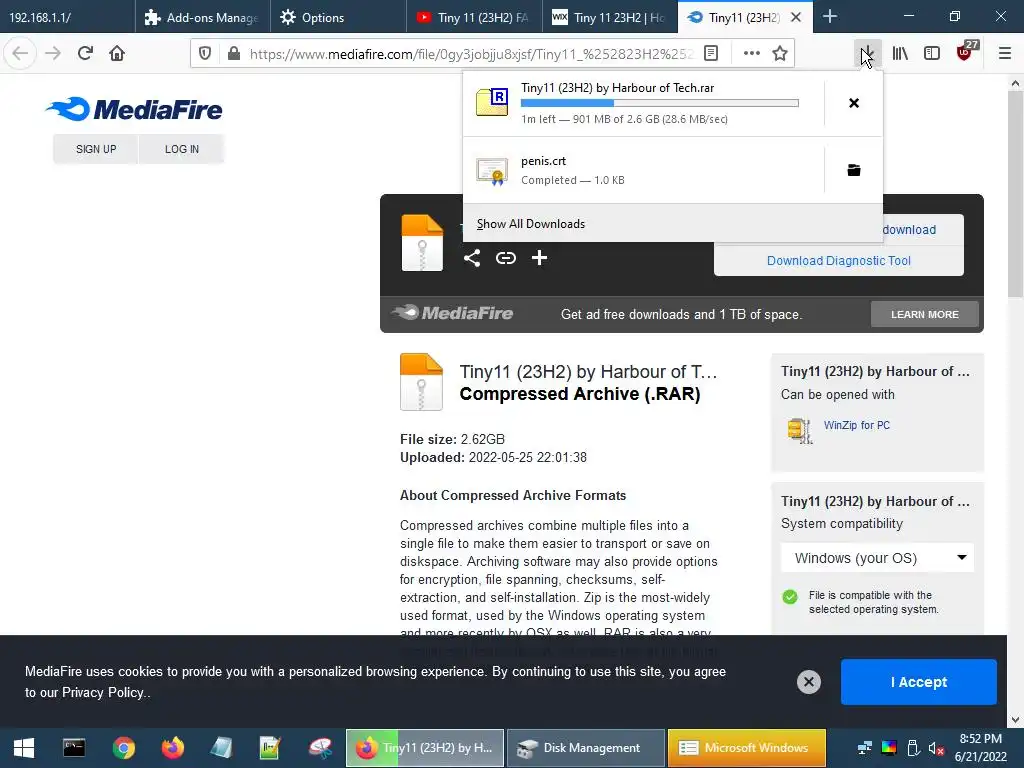Copy link using chain icon

tap(505, 258)
